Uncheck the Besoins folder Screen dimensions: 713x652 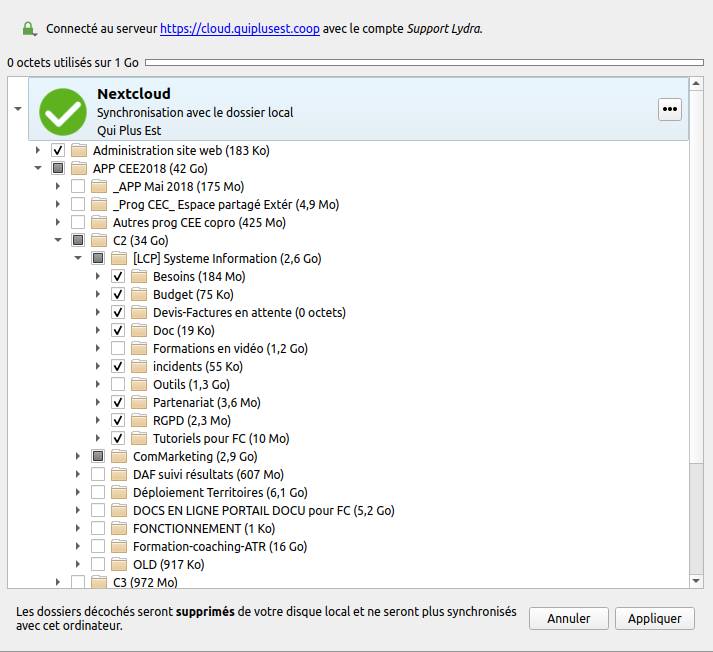[118, 276]
